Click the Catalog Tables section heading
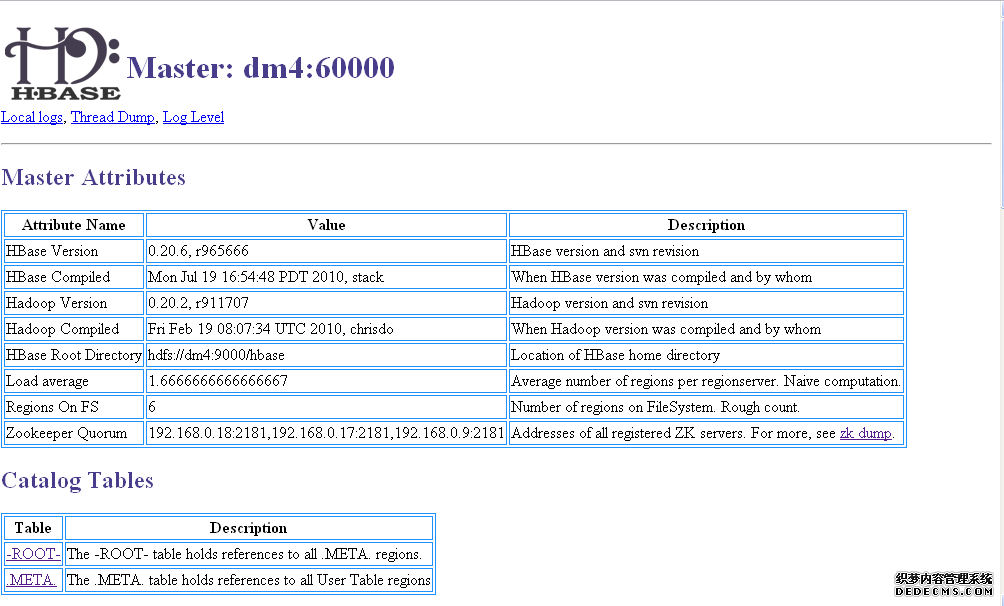1004x606 pixels. click(x=77, y=481)
